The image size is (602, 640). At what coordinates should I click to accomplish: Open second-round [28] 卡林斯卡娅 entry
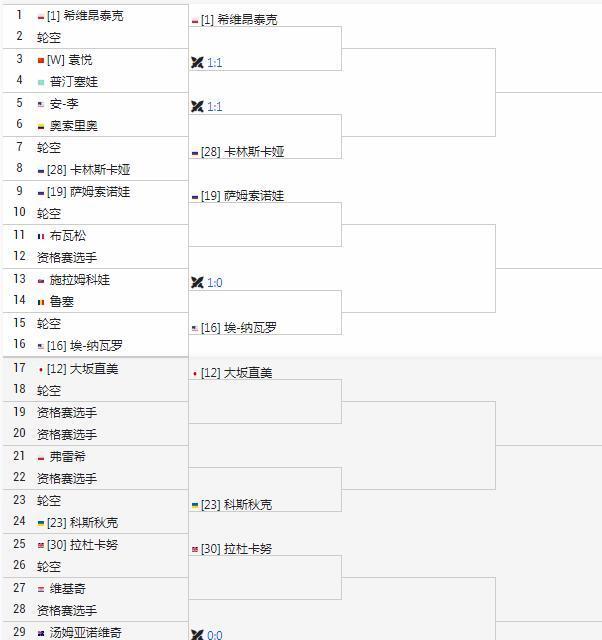click(242, 152)
